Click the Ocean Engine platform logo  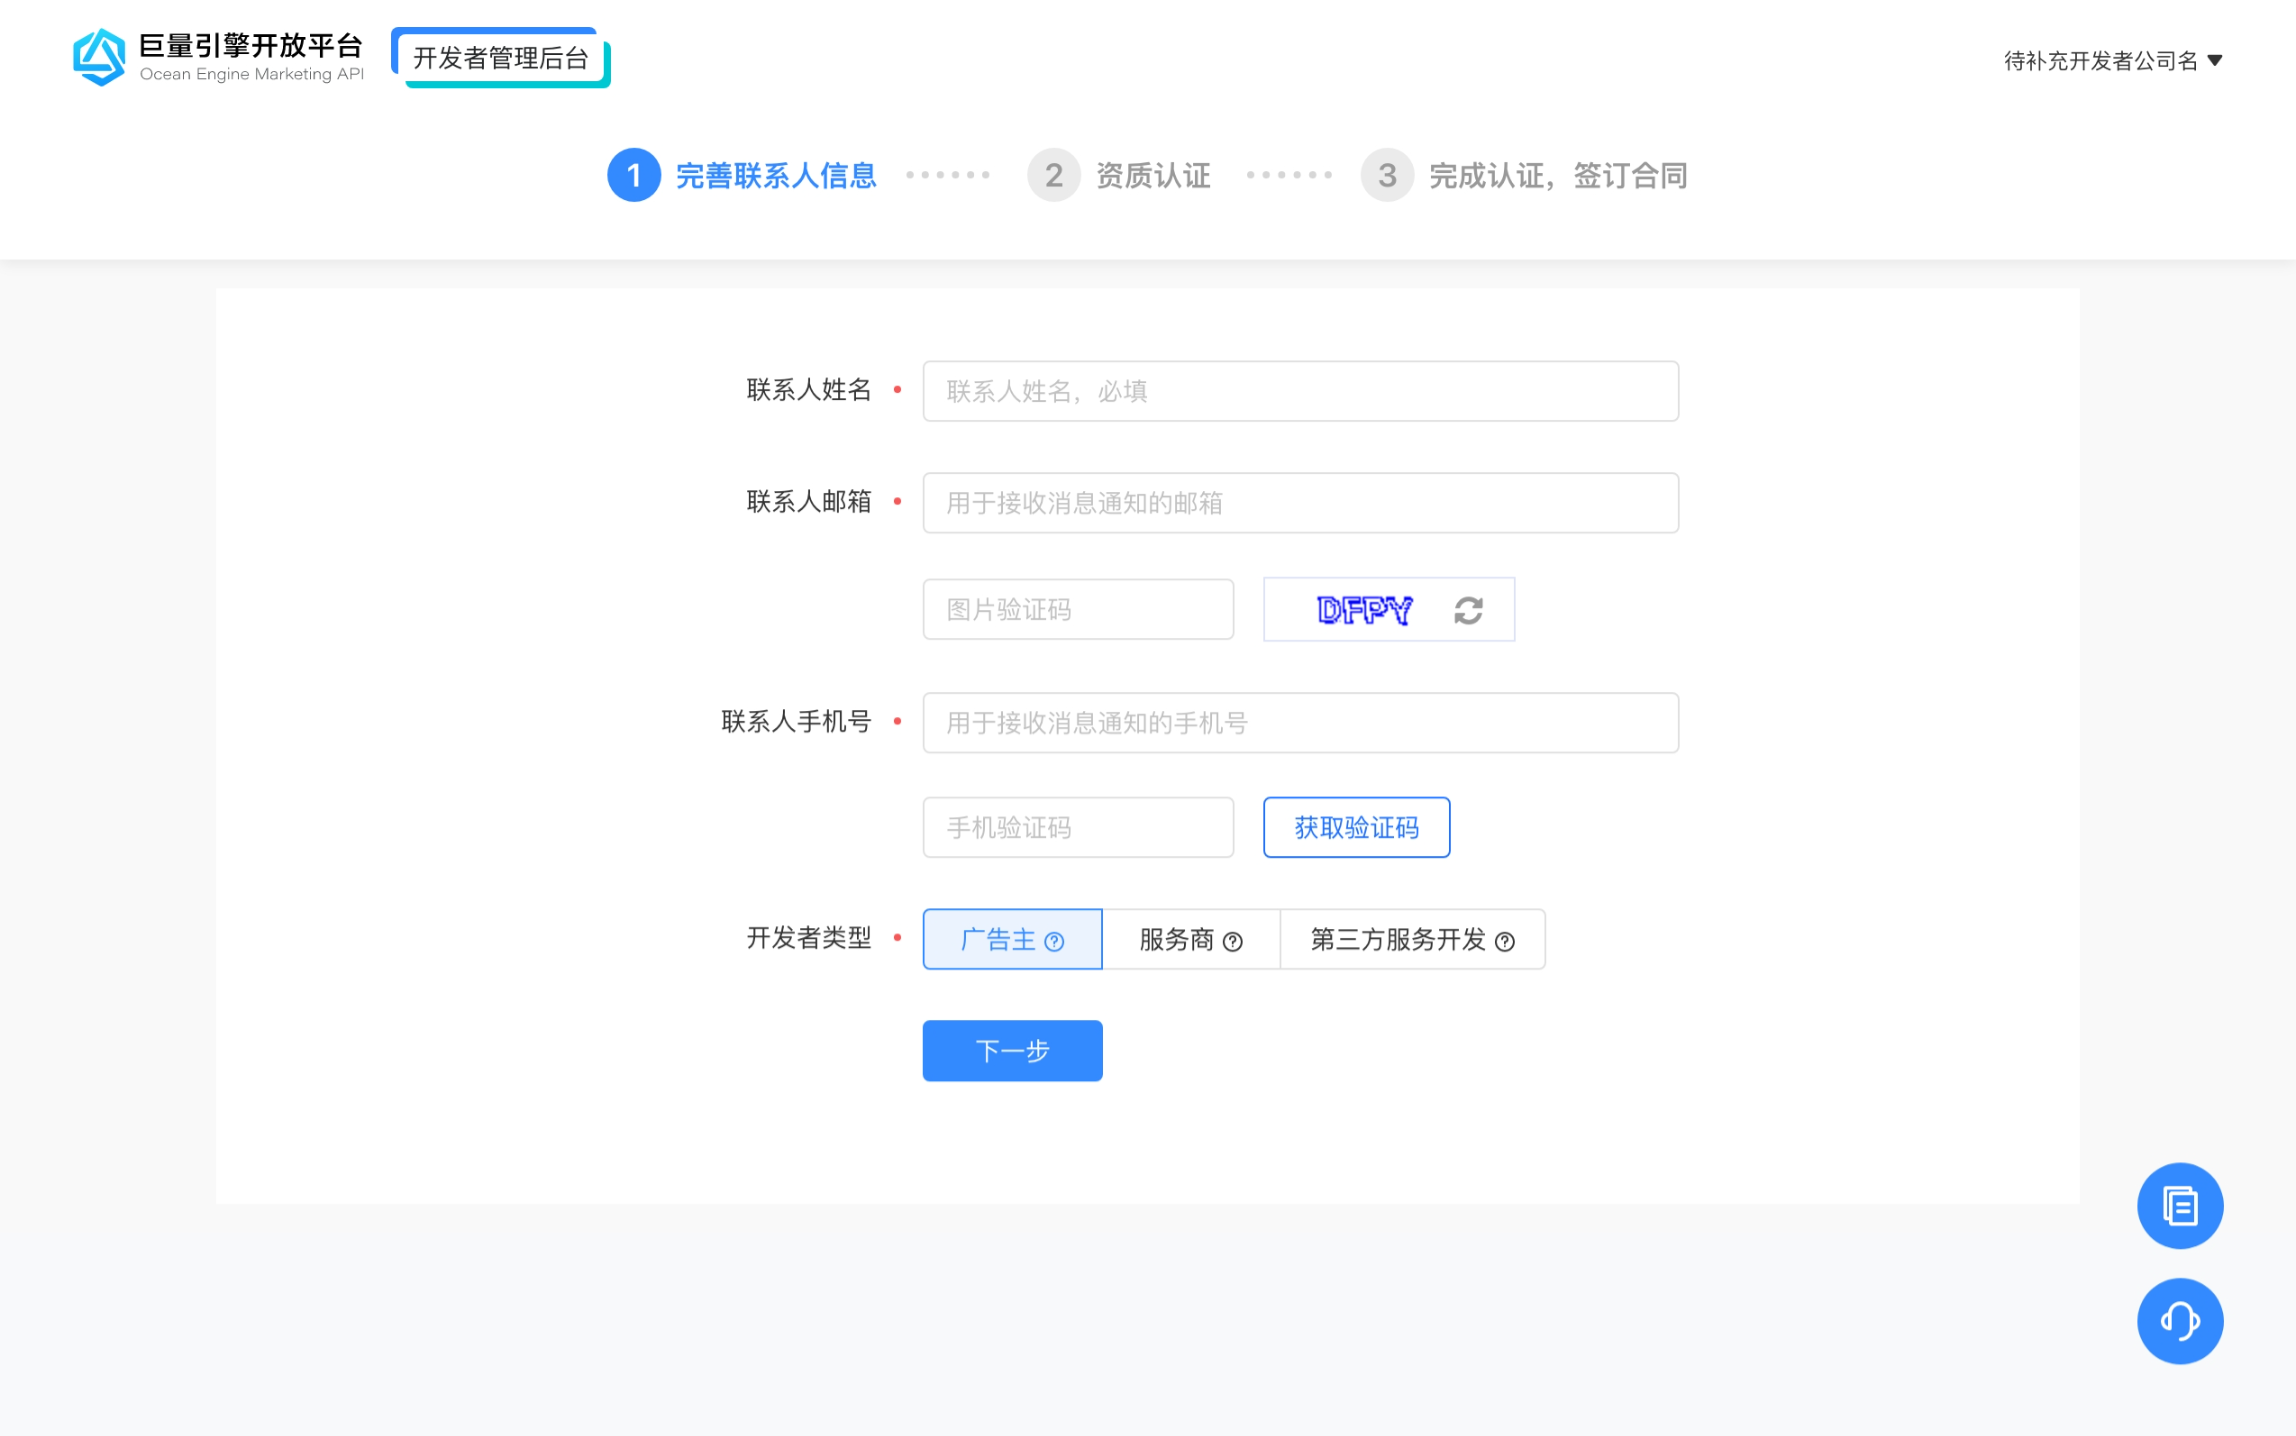(x=99, y=57)
